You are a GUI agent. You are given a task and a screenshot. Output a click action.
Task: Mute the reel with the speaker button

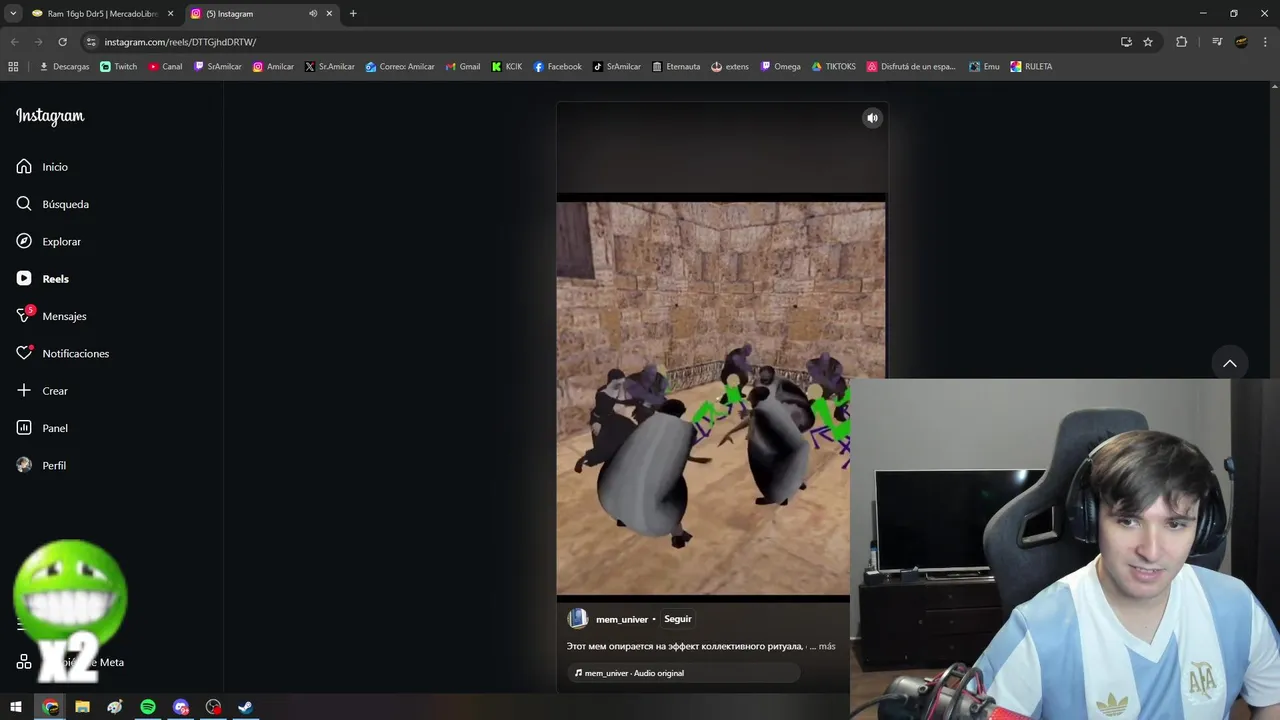click(872, 118)
